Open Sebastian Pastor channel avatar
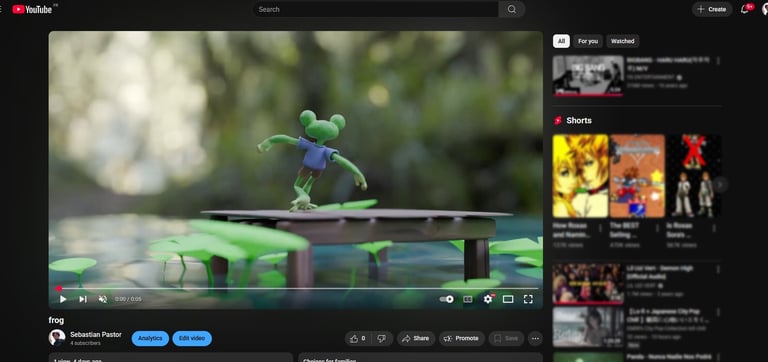768x362 pixels. [x=57, y=338]
